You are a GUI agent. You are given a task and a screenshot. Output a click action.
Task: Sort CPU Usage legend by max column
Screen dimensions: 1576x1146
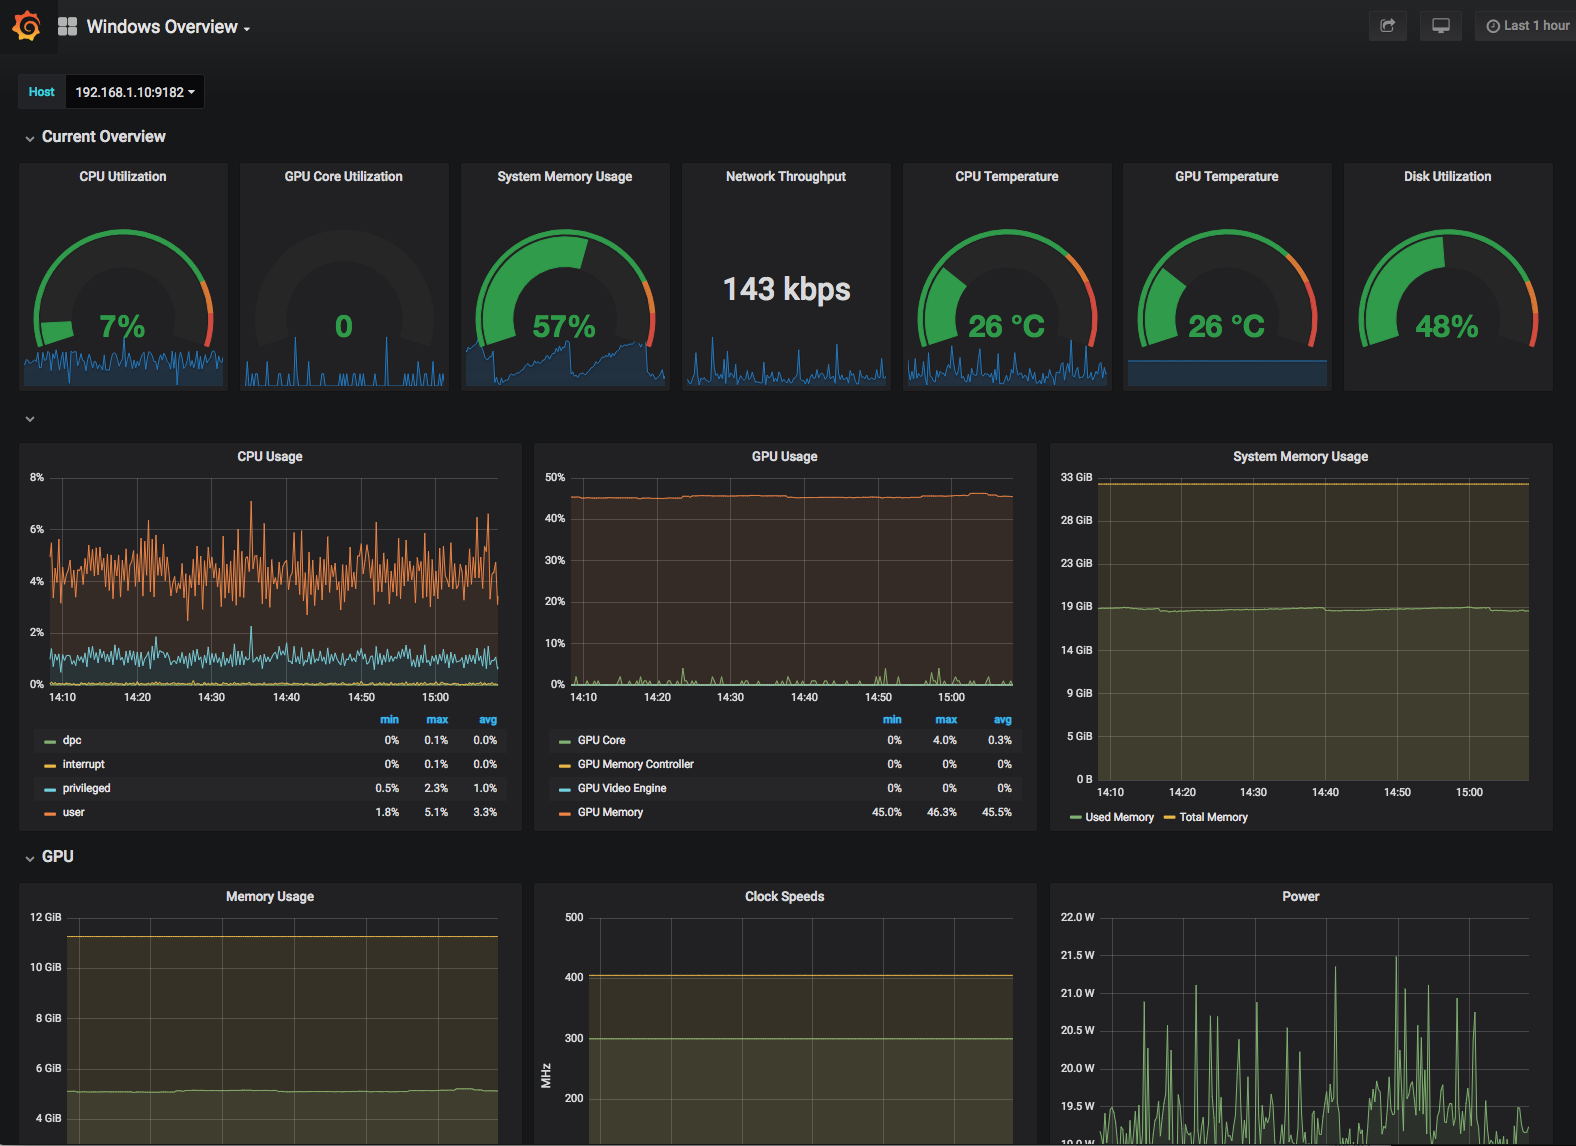[x=437, y=720]
